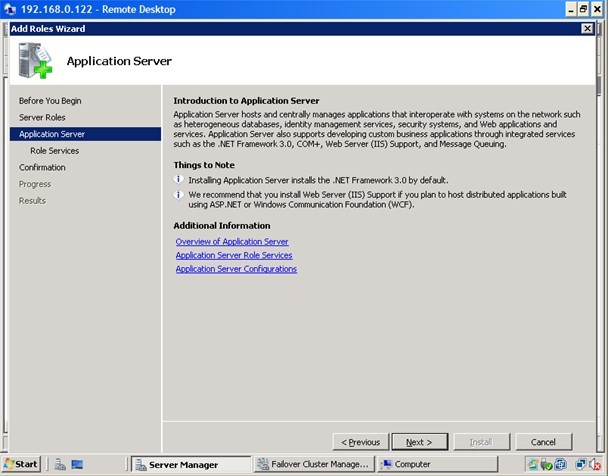This screenshot has height=476, width=608.
Task: Click Remote Desktop title bar icon
Action: click(x=10, y=9)
